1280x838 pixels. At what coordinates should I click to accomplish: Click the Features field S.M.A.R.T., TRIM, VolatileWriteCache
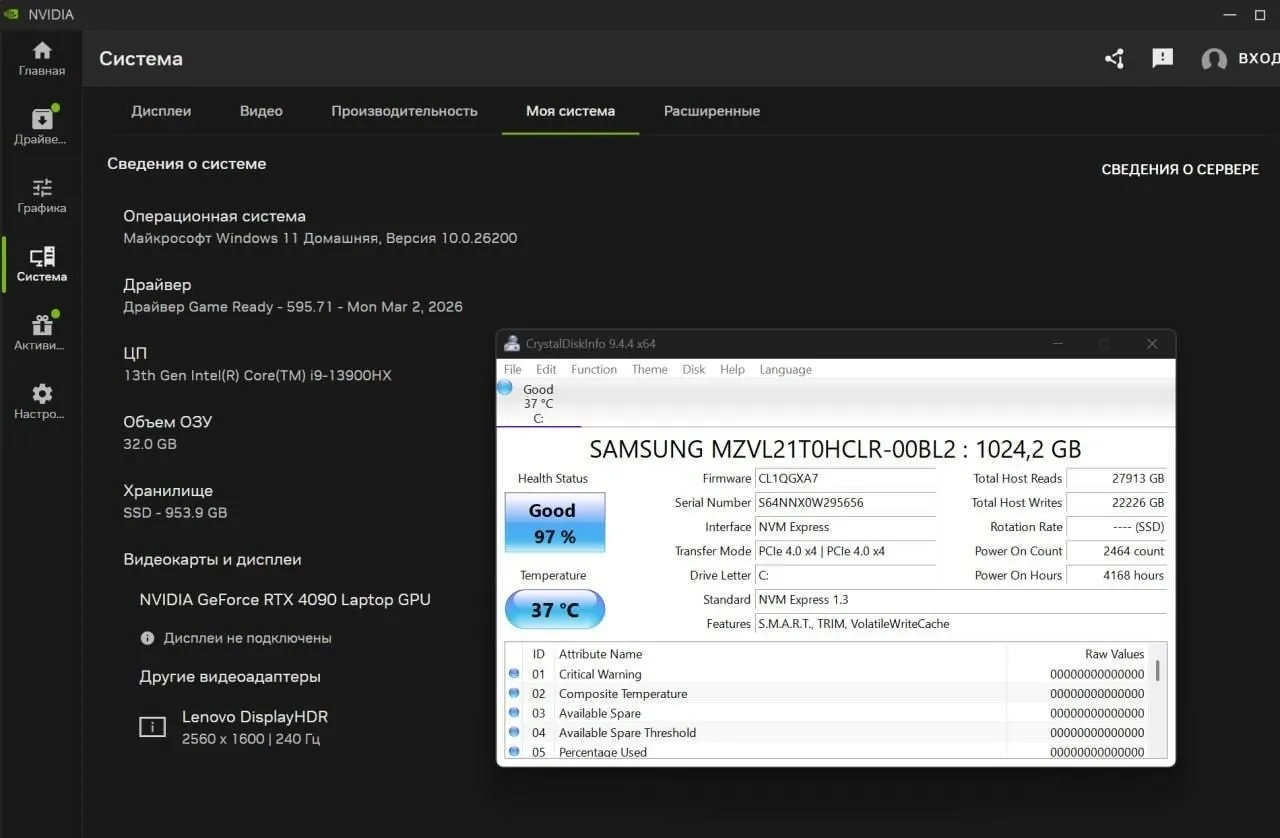pos(960,624)
